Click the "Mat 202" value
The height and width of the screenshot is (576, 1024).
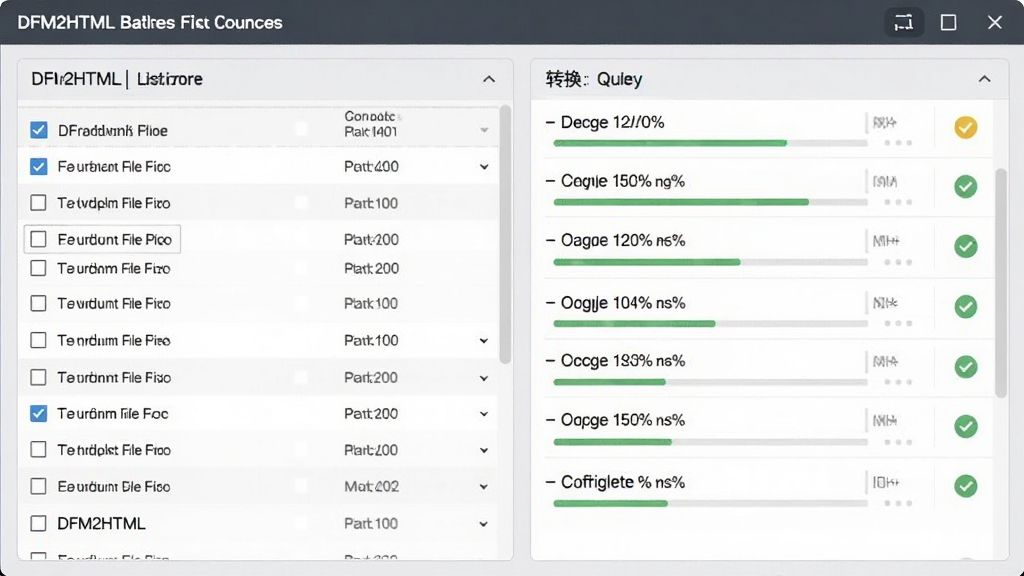pos(371,487)
